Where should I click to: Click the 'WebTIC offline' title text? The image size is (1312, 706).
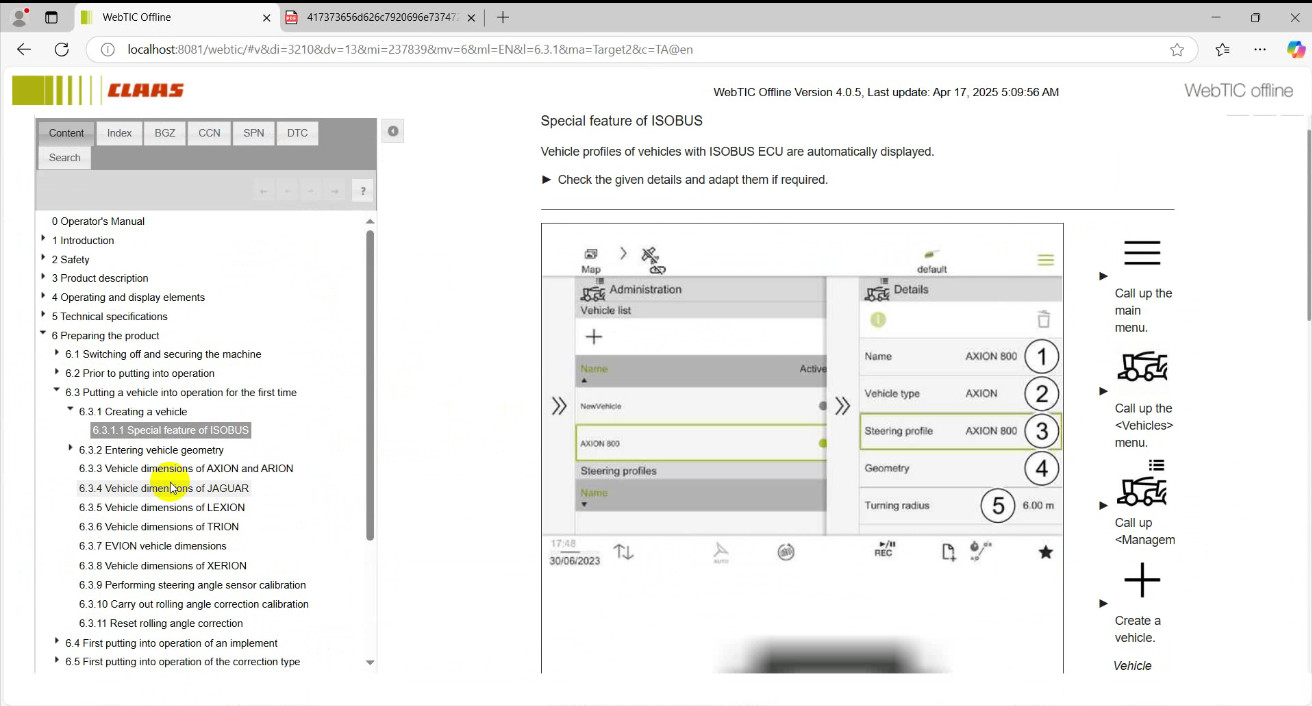click(x=1239, y=91)
